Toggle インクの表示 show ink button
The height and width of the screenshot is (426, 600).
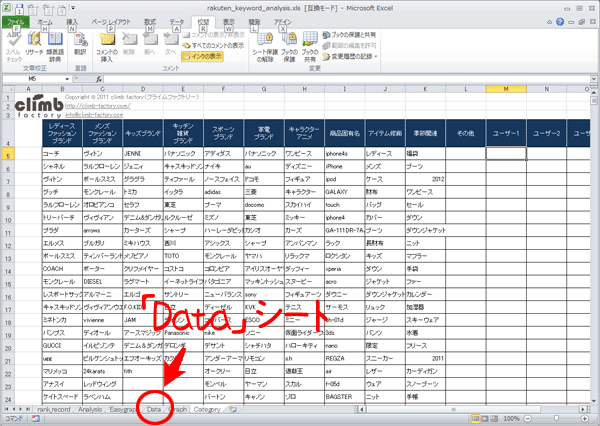[x=202, y=56]
